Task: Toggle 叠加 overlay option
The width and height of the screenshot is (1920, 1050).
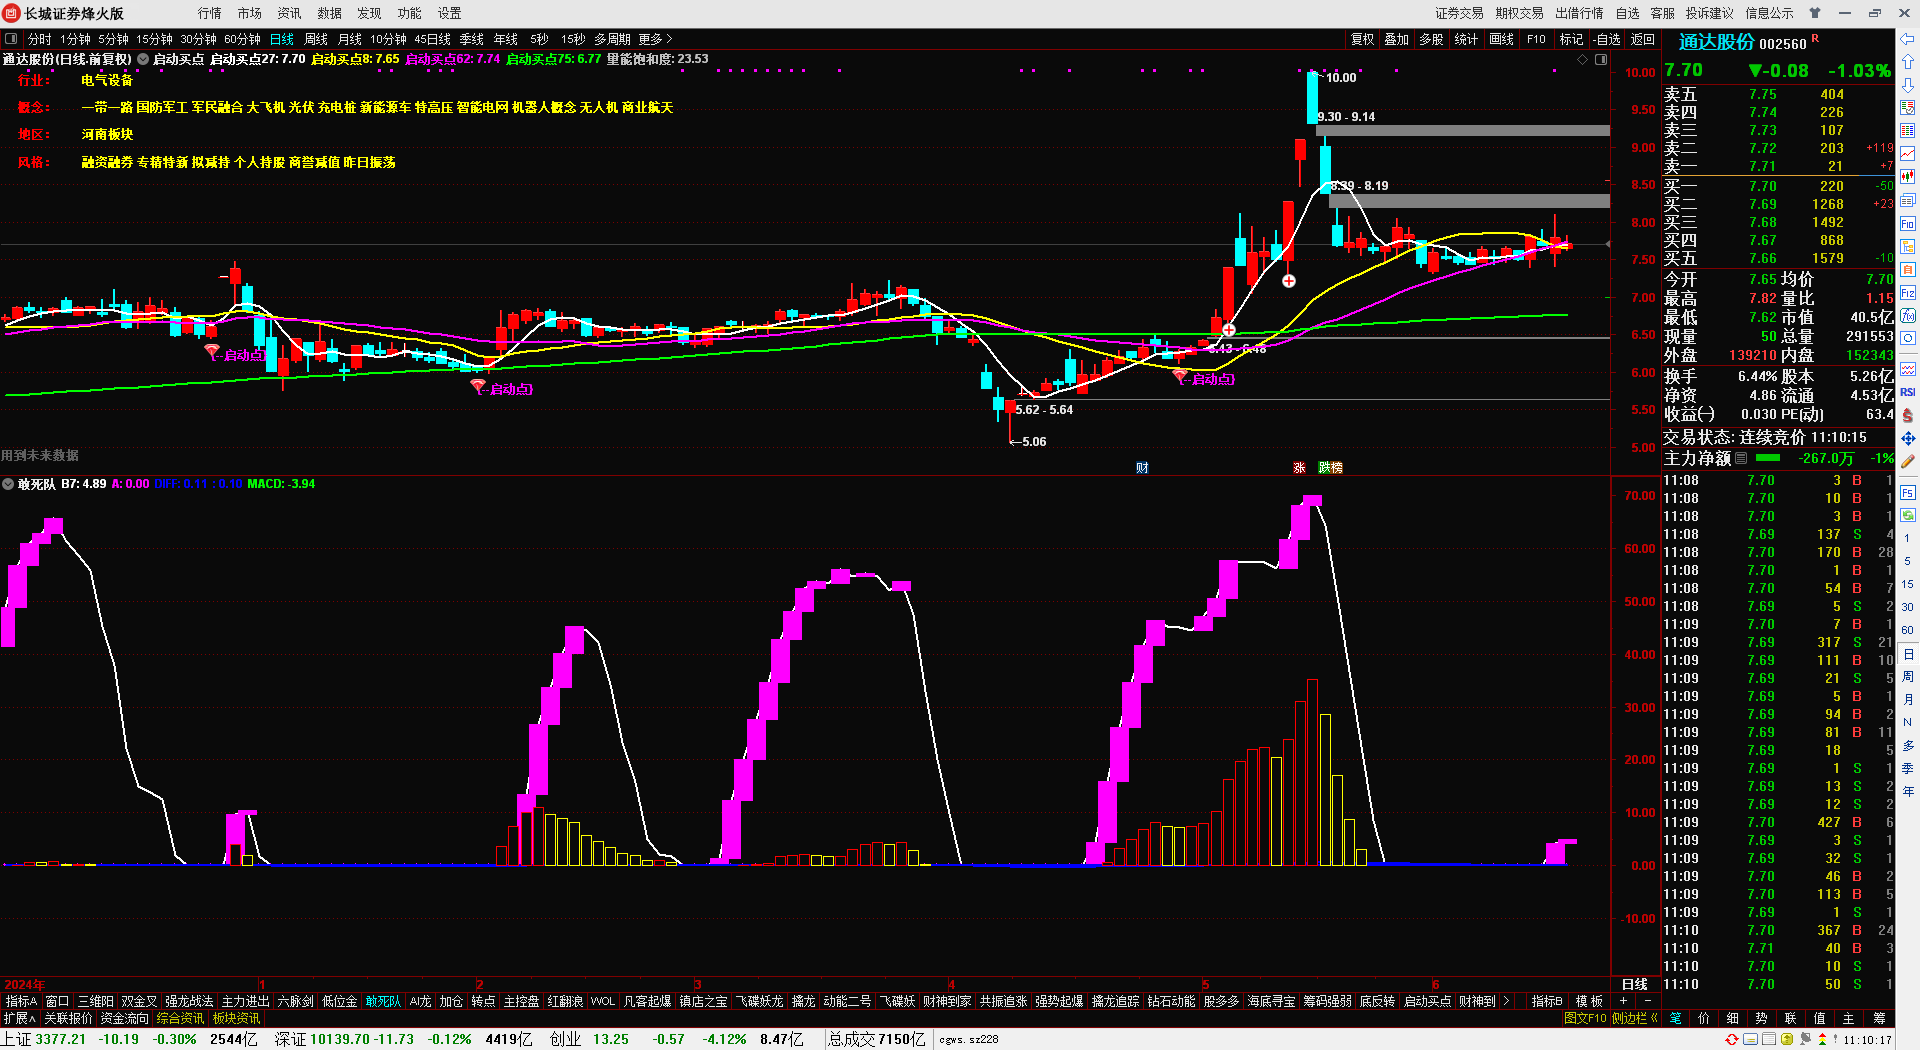Action: [x=1396, y=39]
